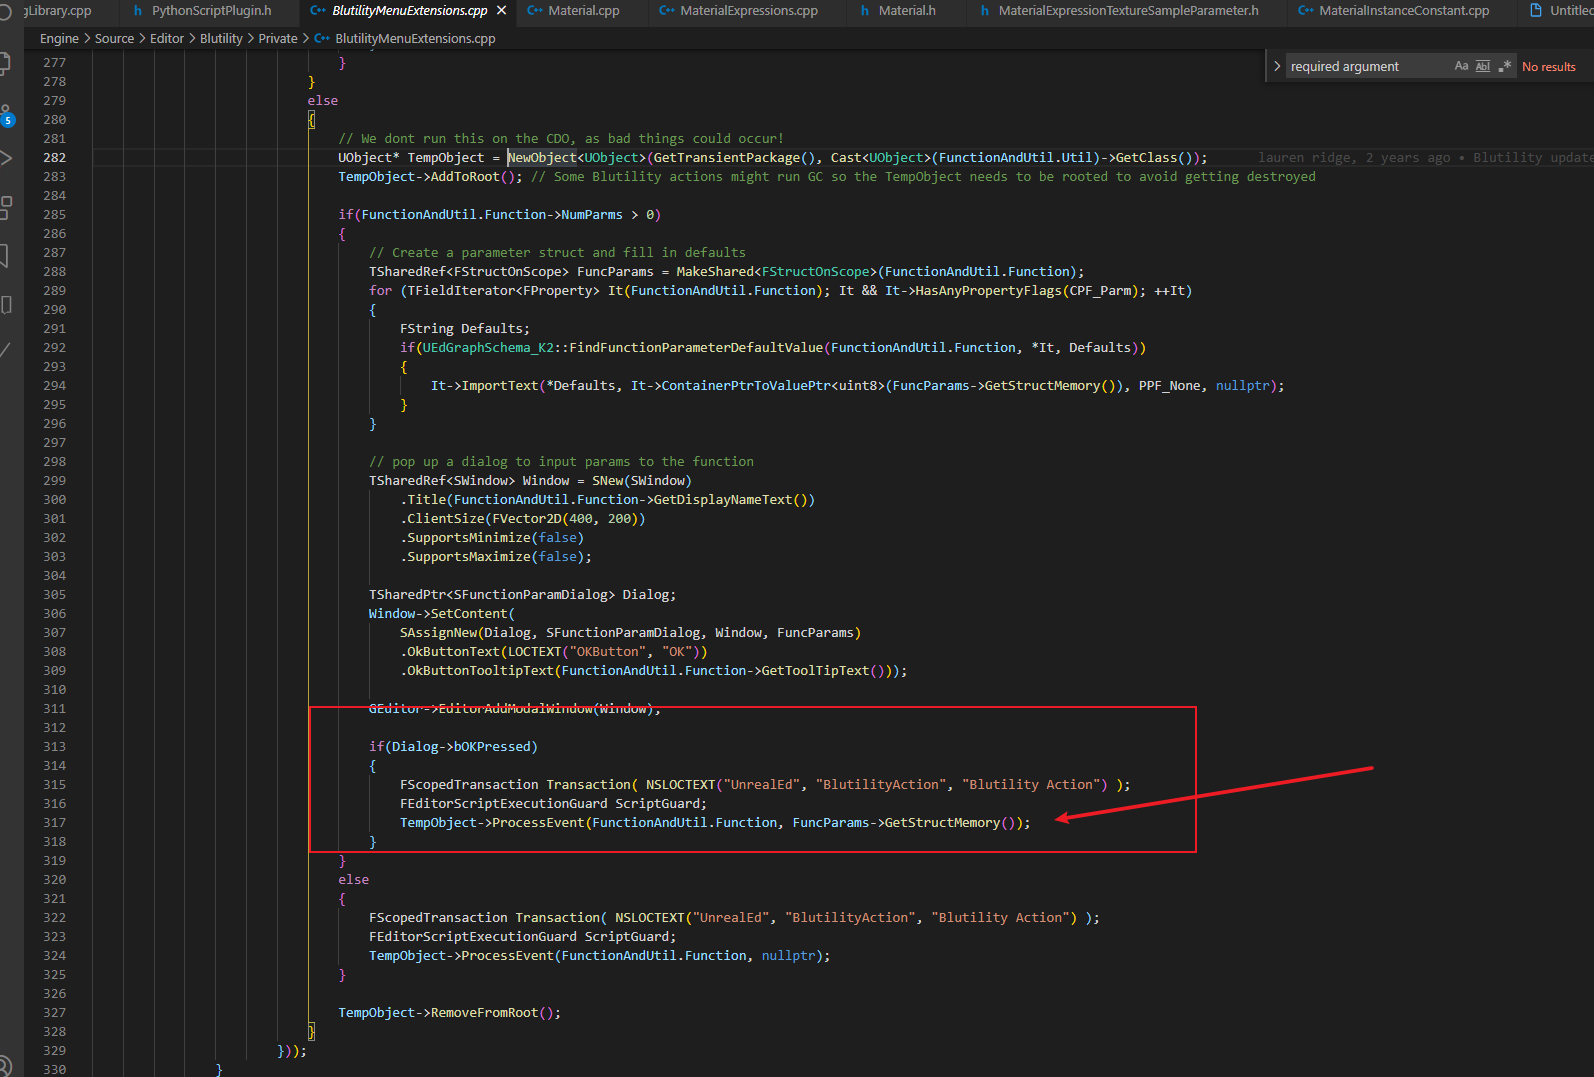This screenshot has height=1077, width=1594.
Task: Enable Use Regular Expression in find box
Action: coord(1505,66)
